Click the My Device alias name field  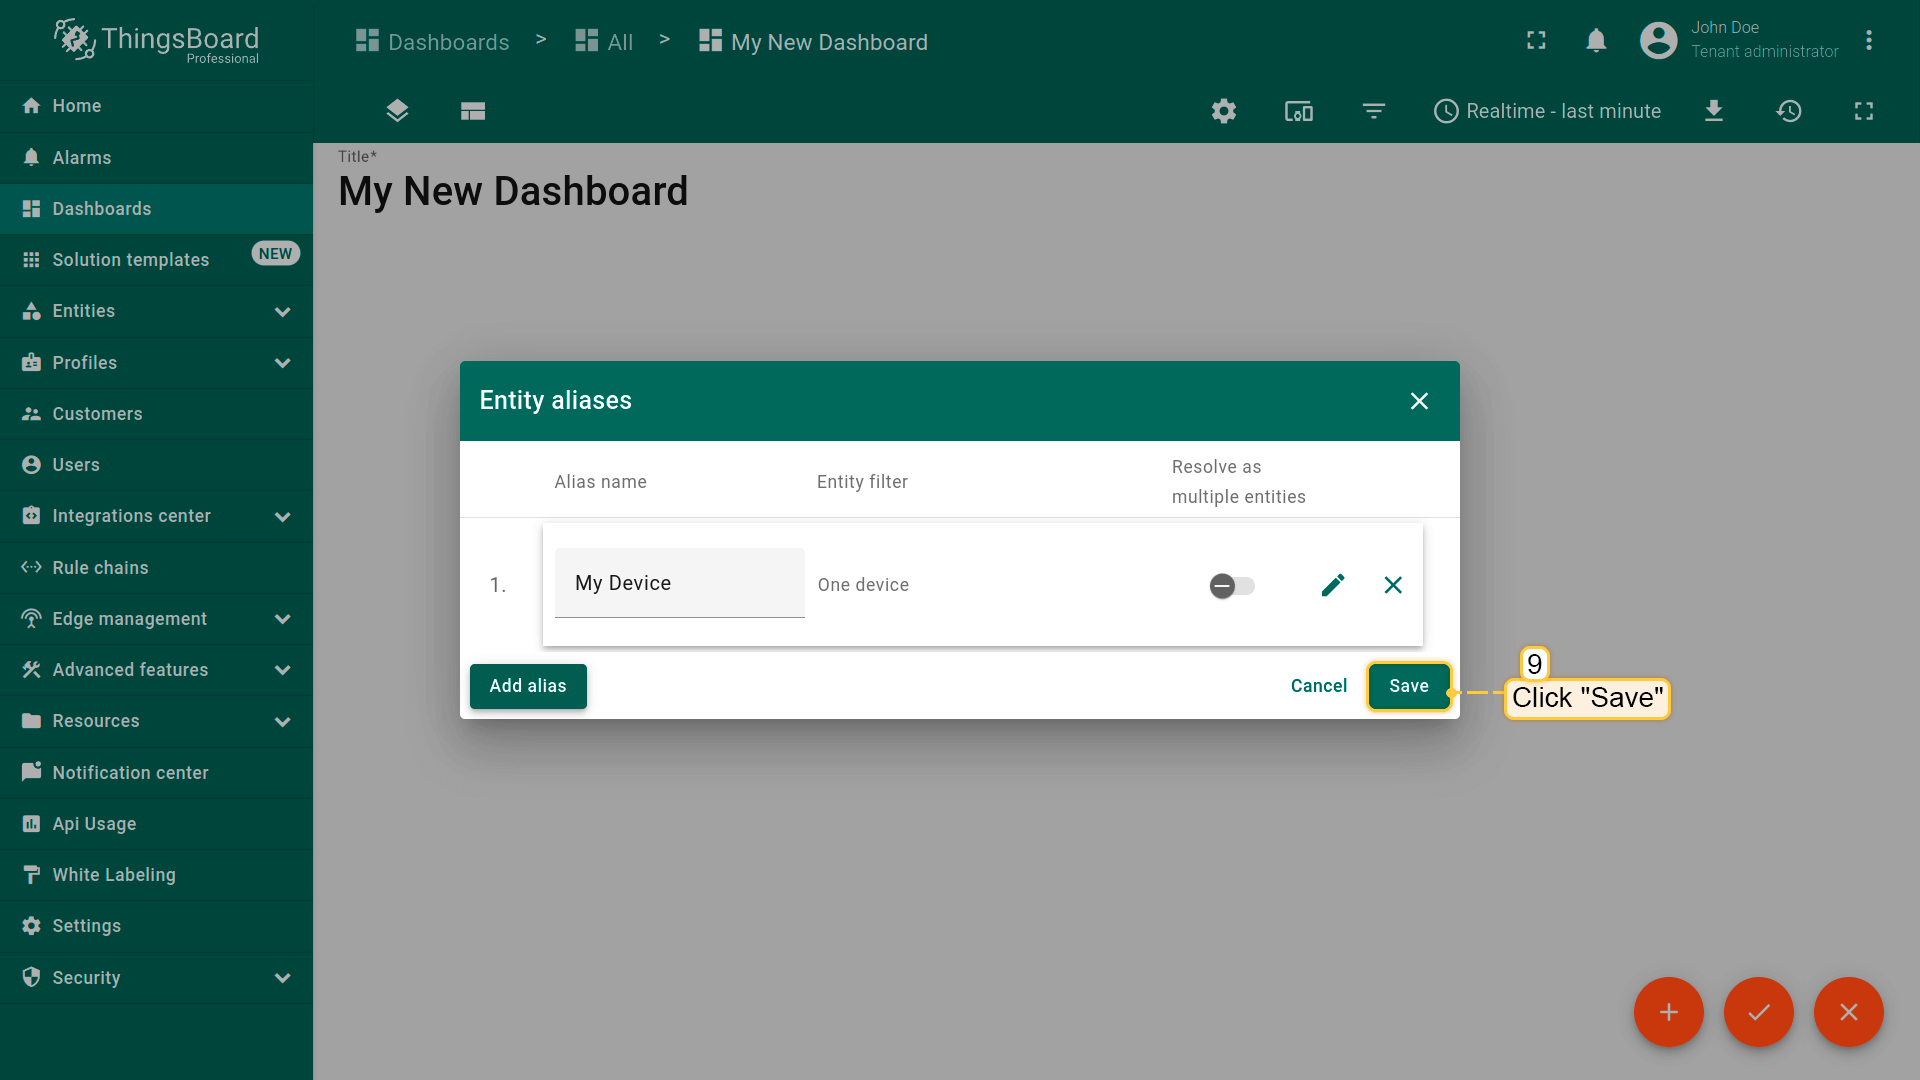679,583
